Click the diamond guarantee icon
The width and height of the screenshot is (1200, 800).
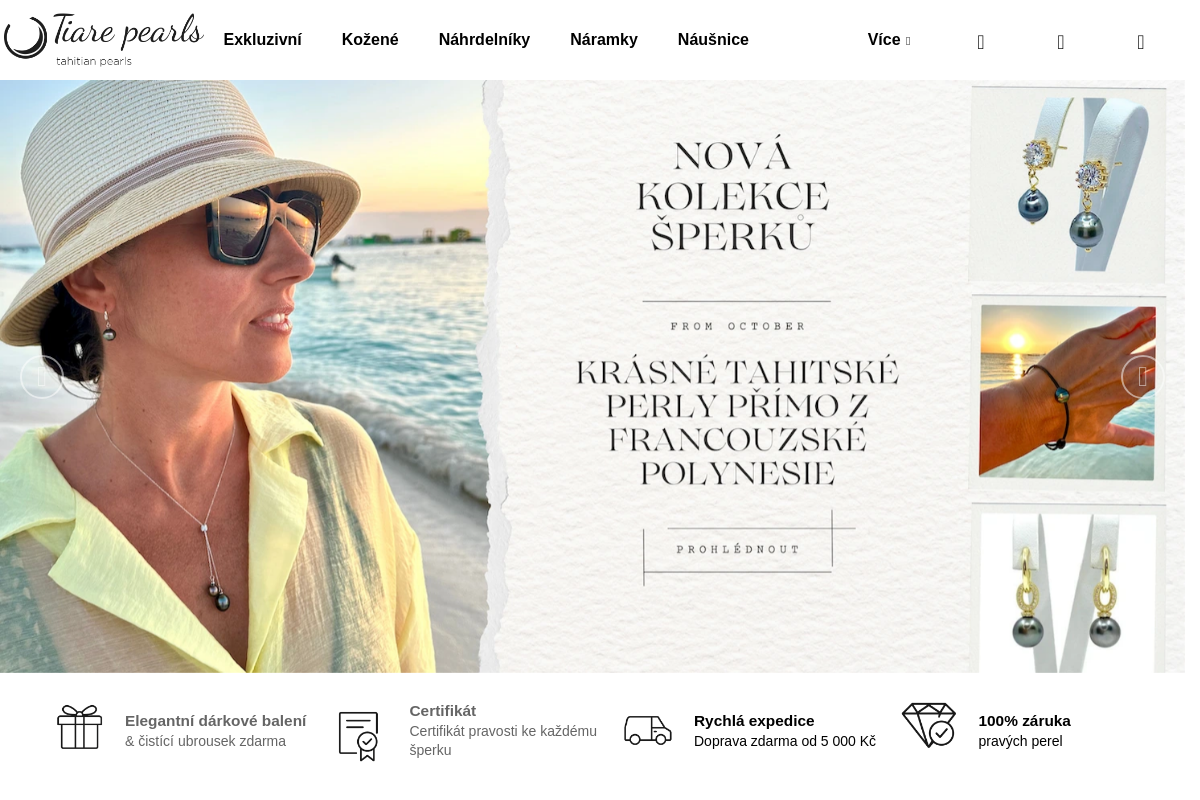928,725
